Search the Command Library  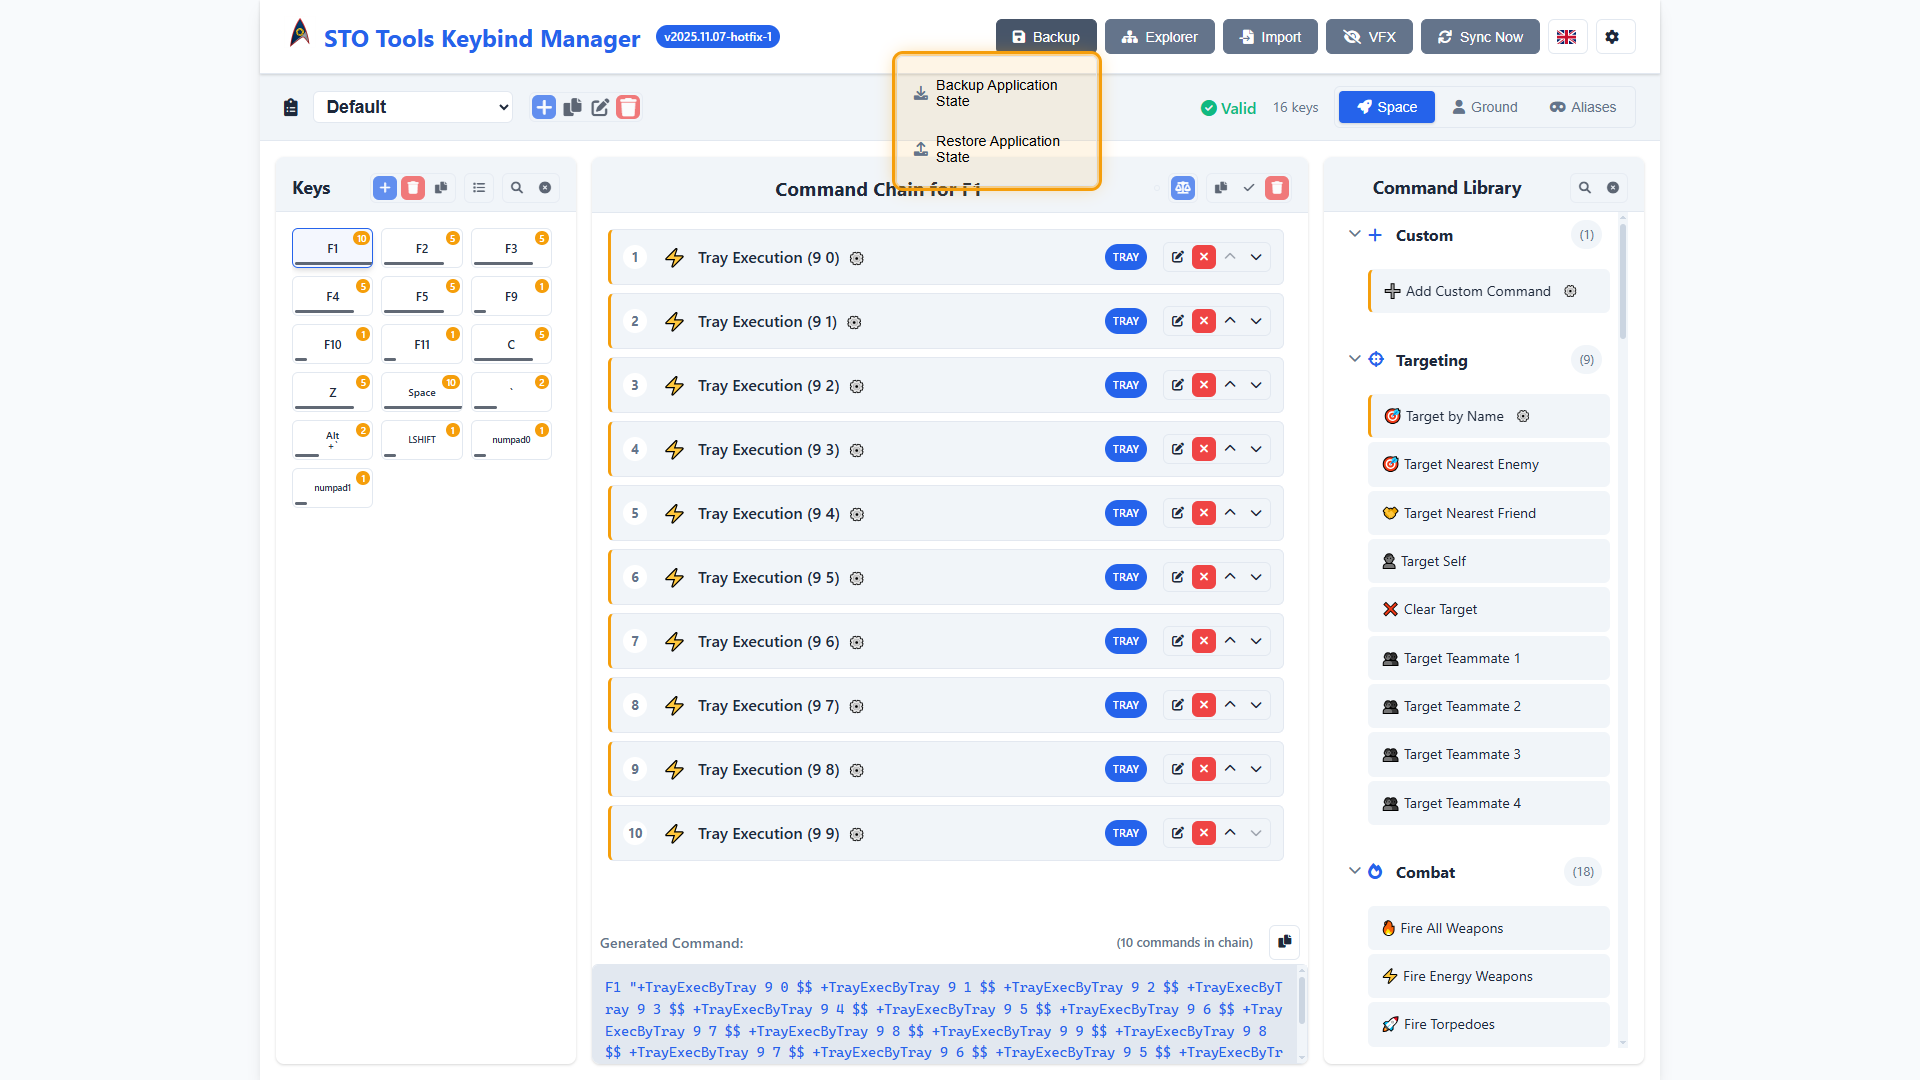[x=1584, y=188]
